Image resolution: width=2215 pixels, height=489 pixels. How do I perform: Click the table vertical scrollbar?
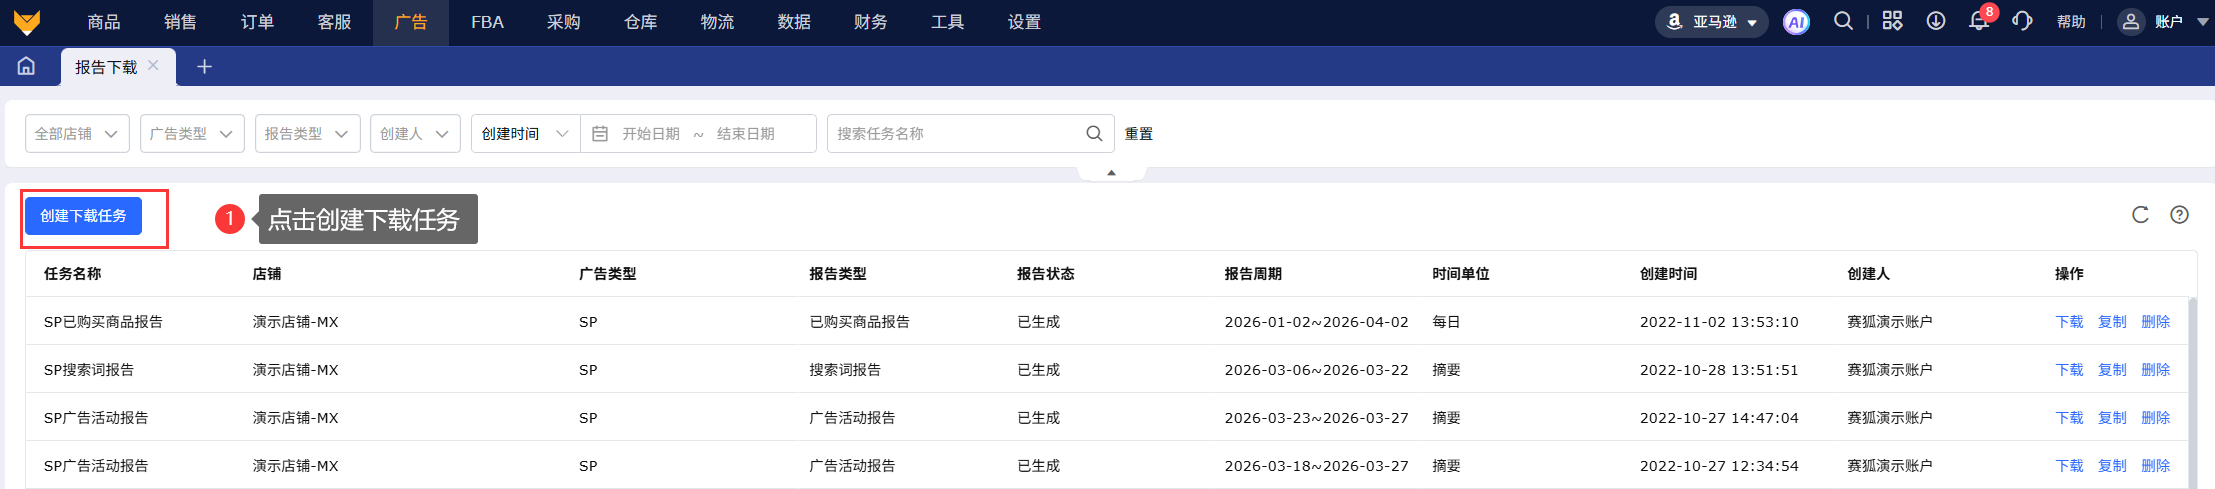click(2193, 393)
